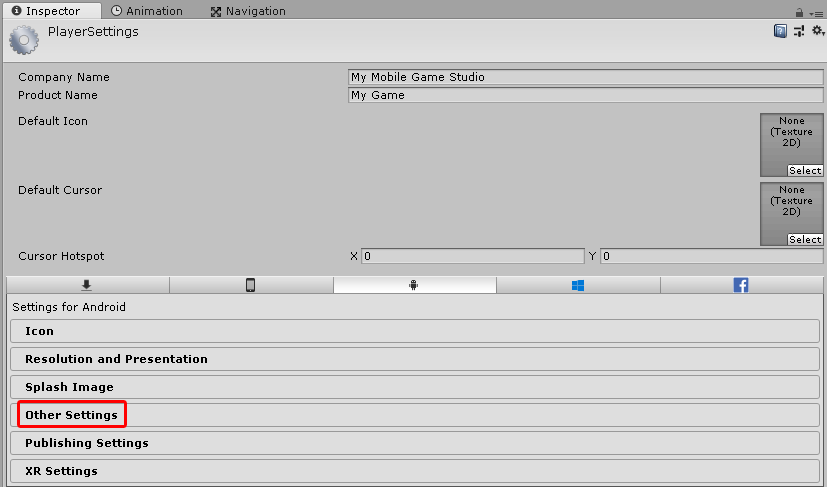
Task: Edit the Product Name field
Action: [x=585, y=95]
